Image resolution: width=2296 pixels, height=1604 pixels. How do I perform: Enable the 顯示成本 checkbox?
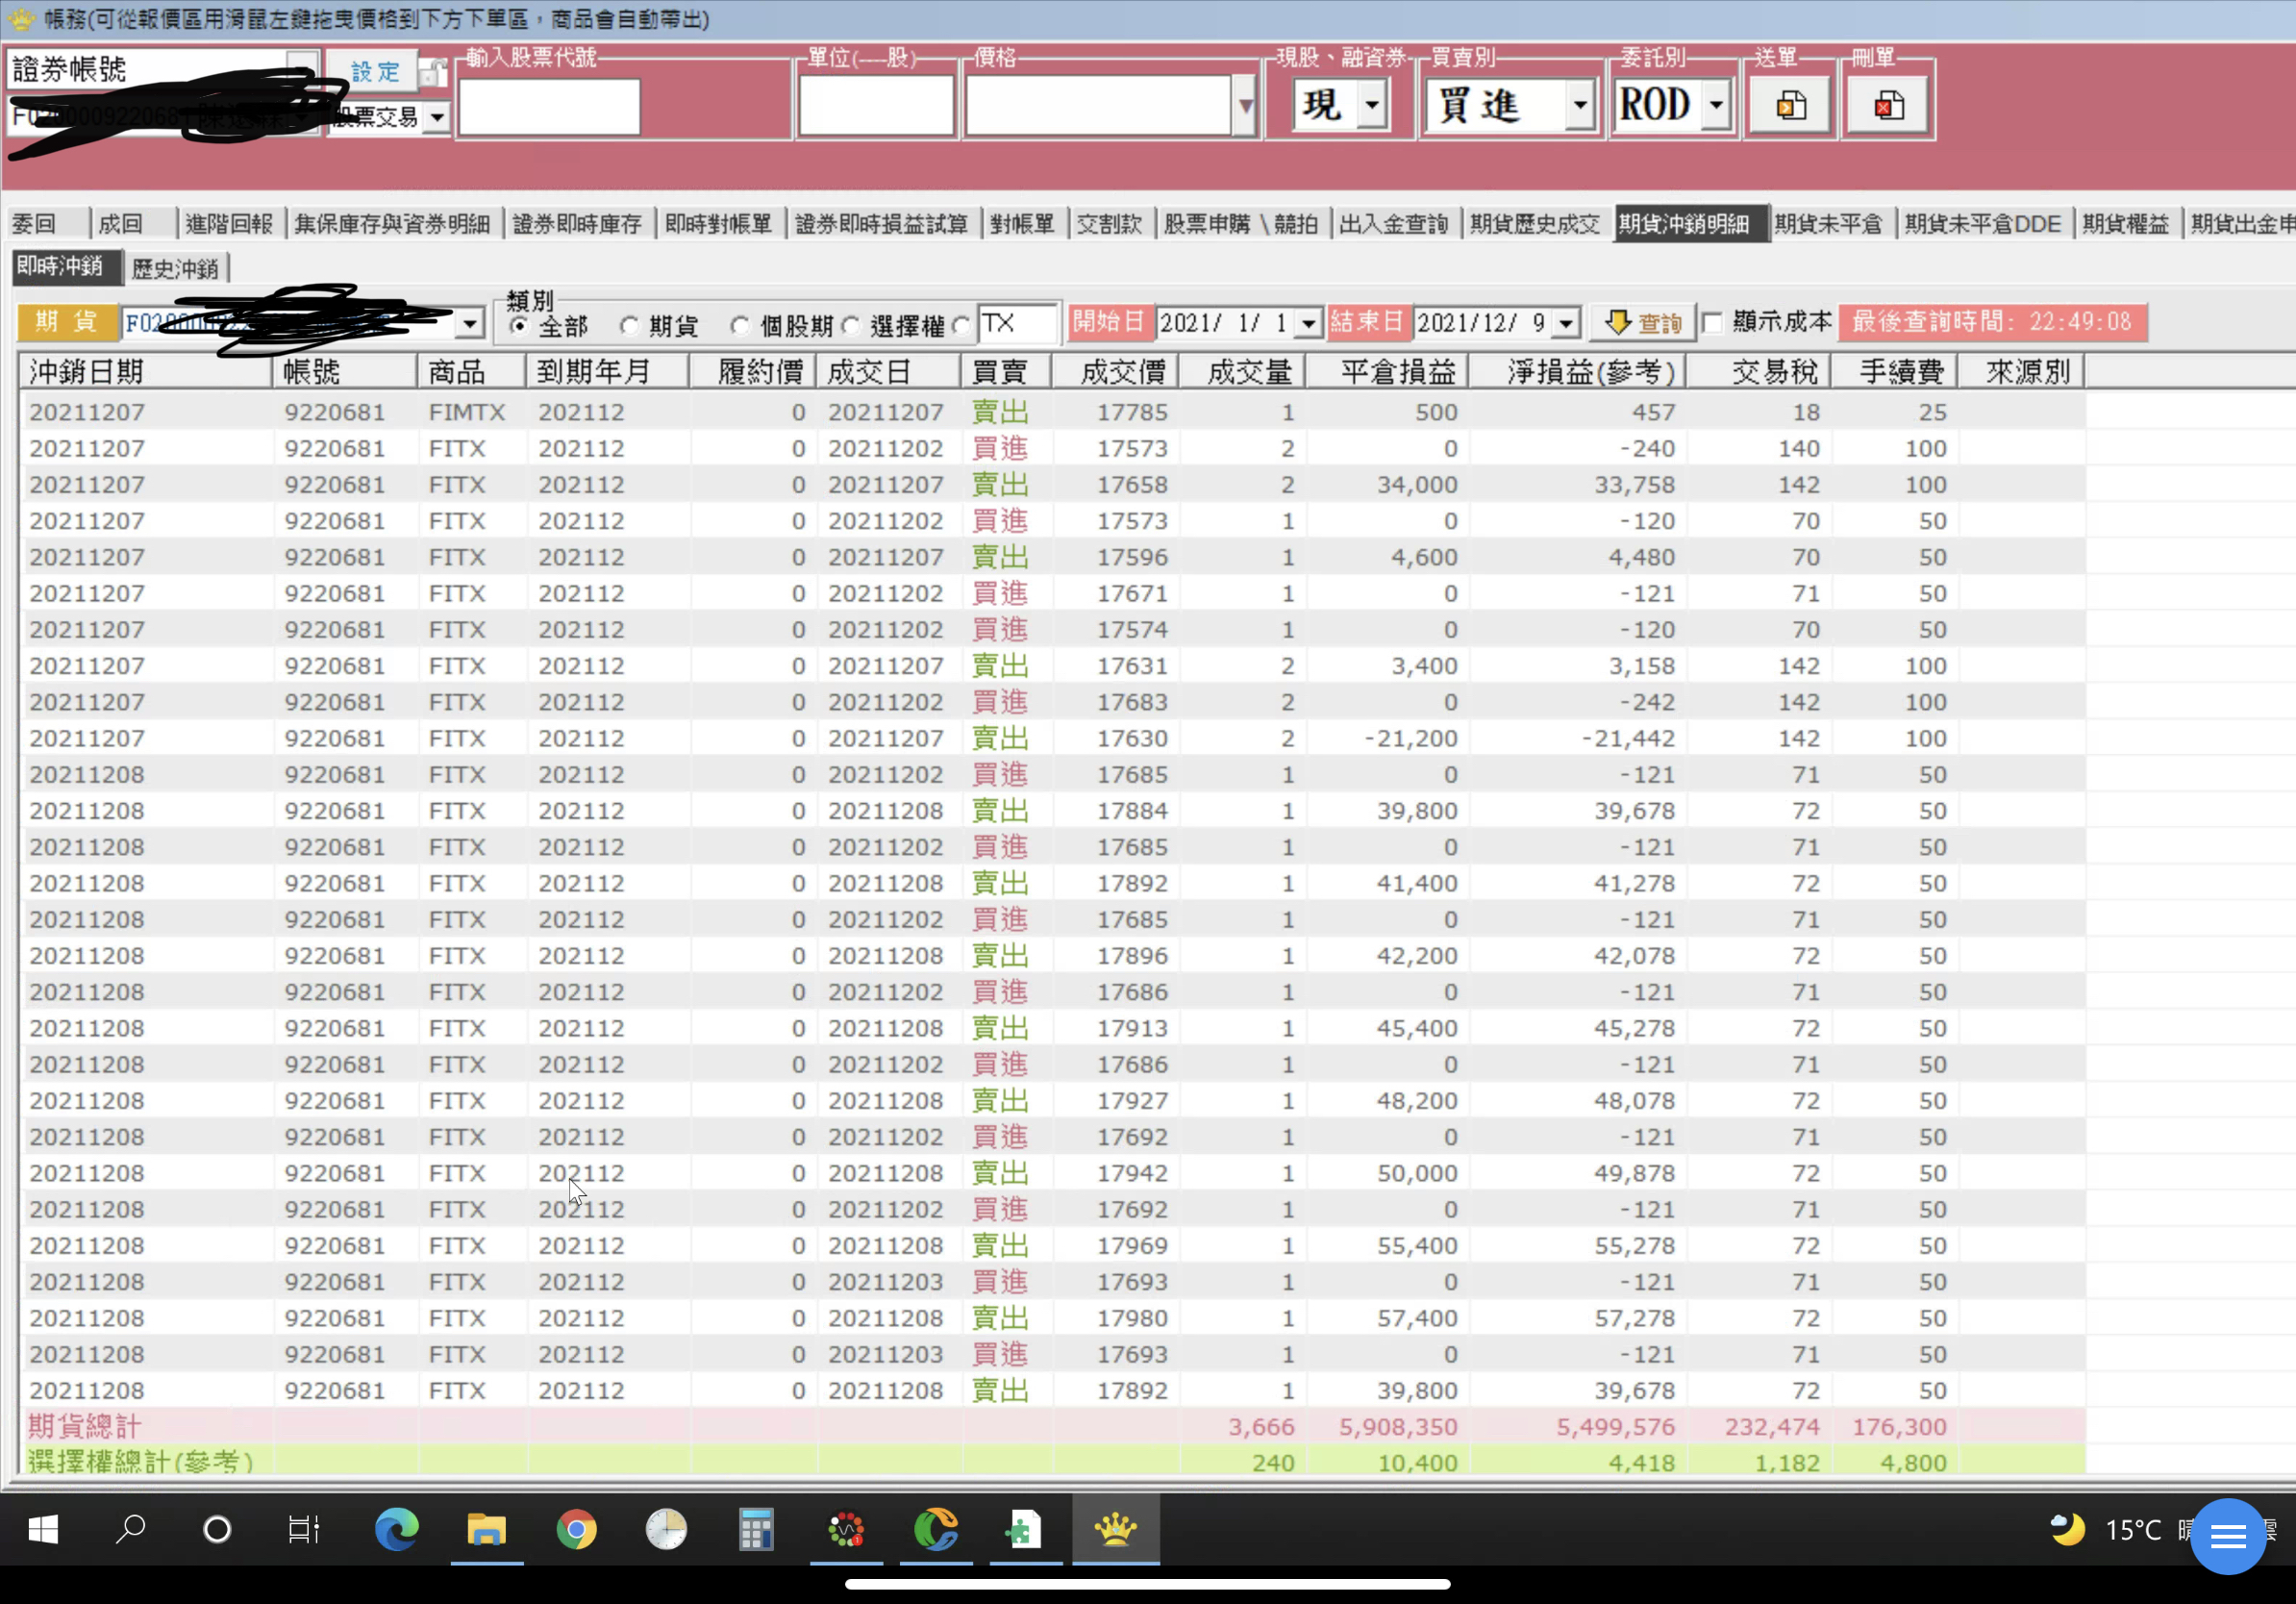click(x=1713, y=323)
